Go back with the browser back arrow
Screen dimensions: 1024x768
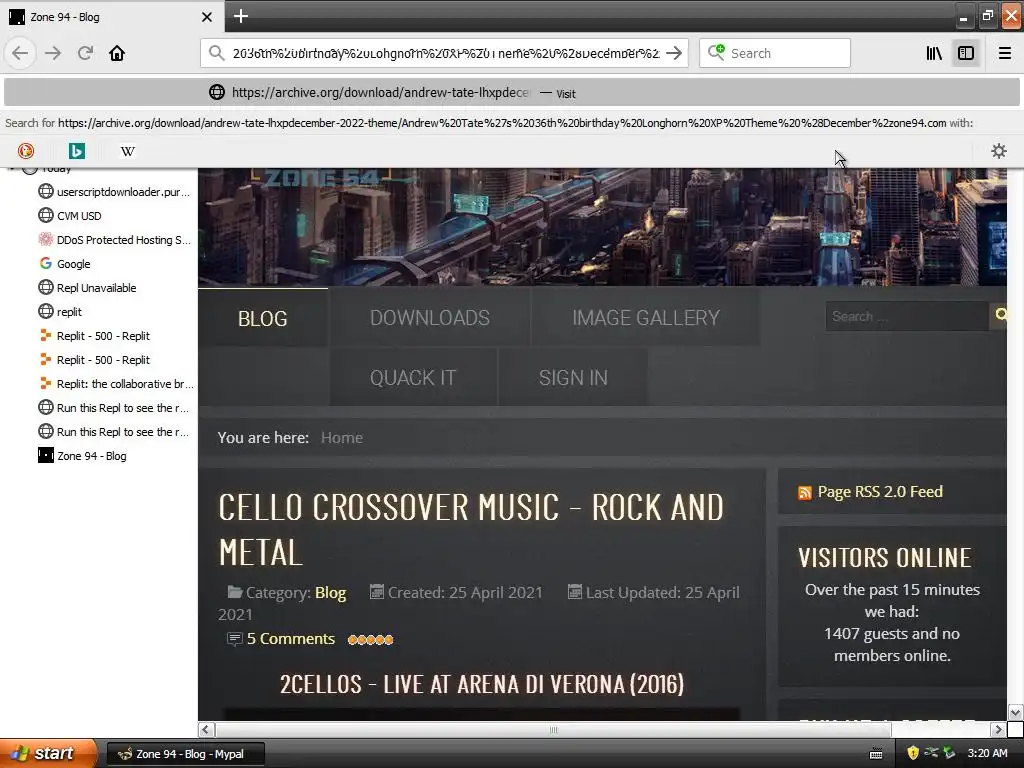pos(20,53)
